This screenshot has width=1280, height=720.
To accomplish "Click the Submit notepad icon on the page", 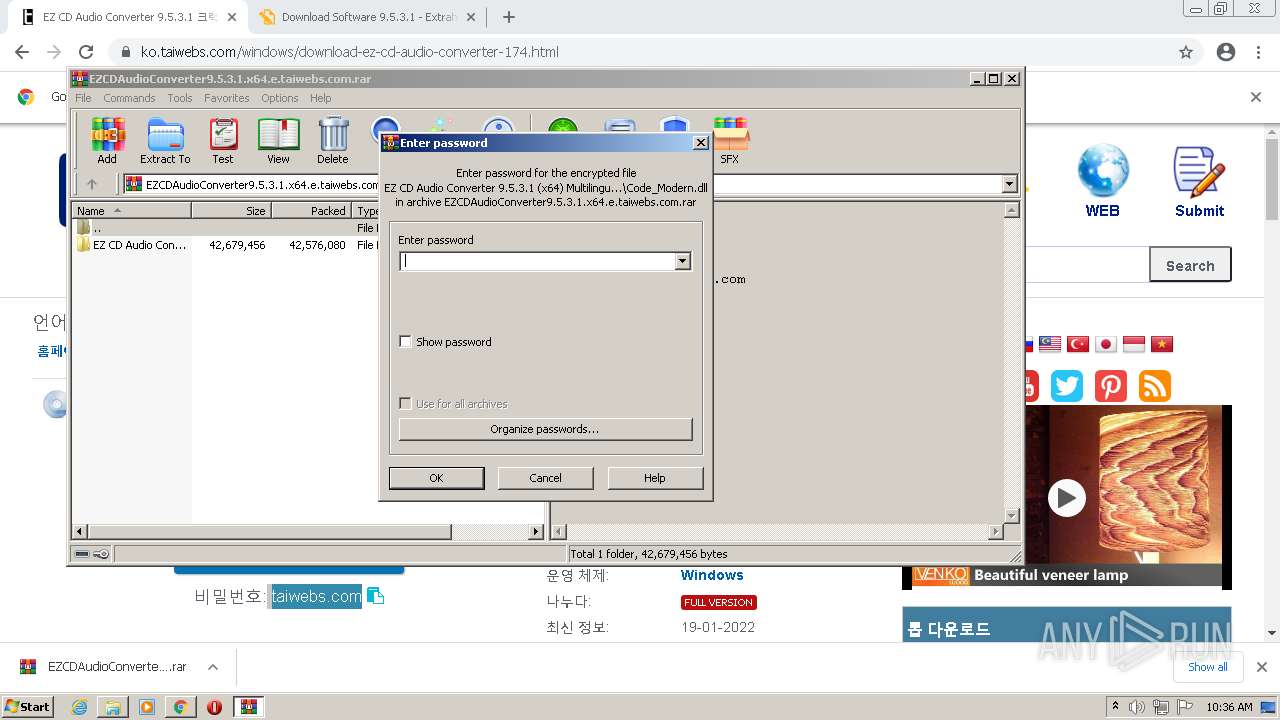I will (1199, 181).
